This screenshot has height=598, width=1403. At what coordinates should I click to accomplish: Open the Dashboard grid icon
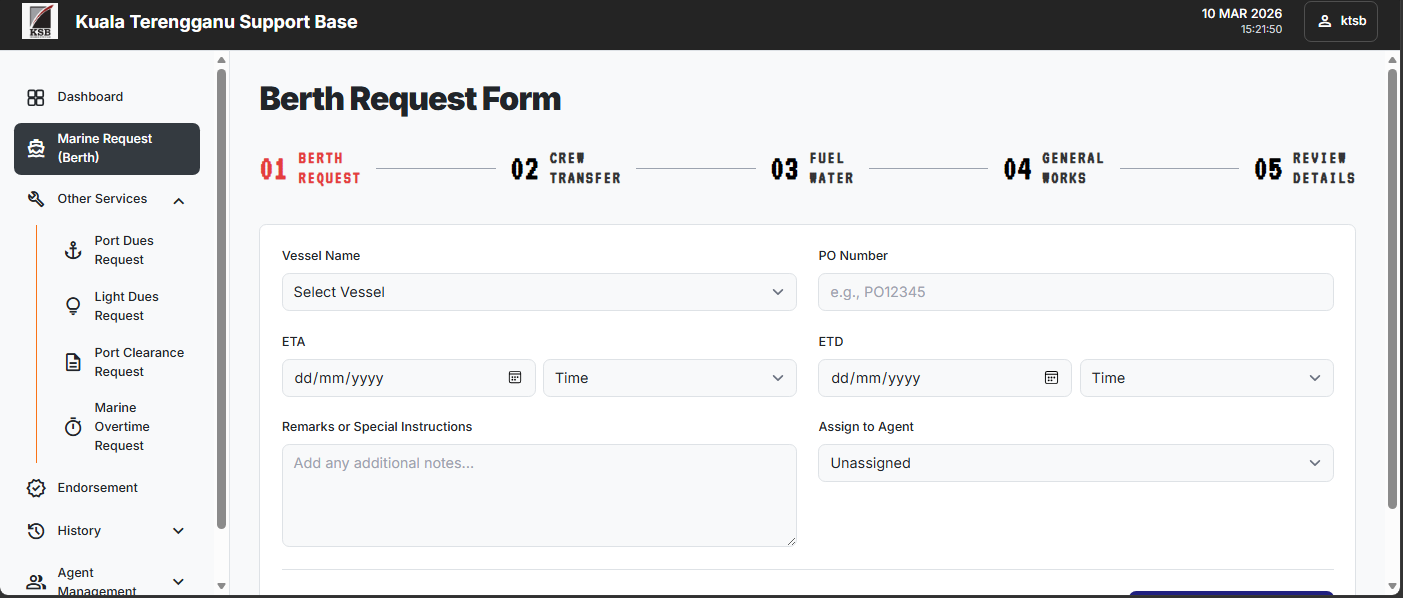tap(36, 98)
